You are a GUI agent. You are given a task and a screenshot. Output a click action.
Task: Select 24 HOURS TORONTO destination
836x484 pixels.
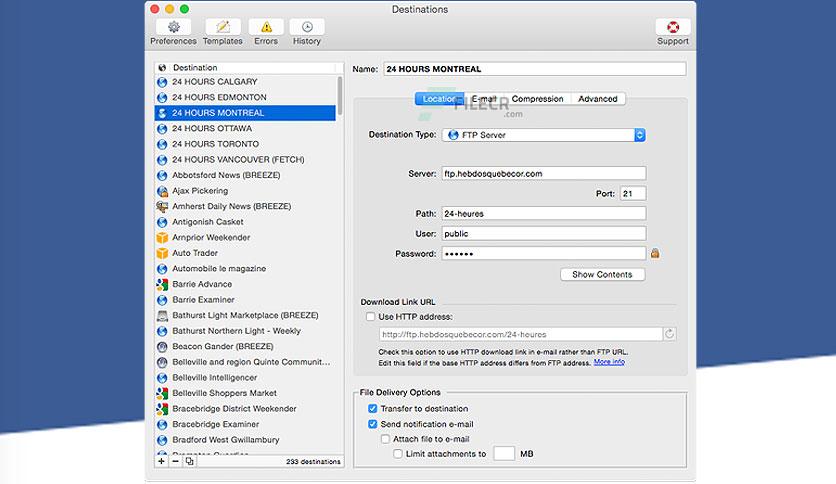pos(245,144)
